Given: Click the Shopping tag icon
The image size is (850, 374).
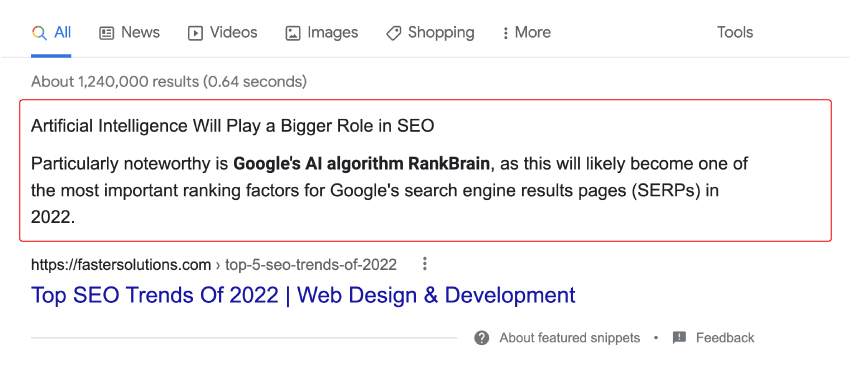Looking at the screenshot, I should coord(394,33).
